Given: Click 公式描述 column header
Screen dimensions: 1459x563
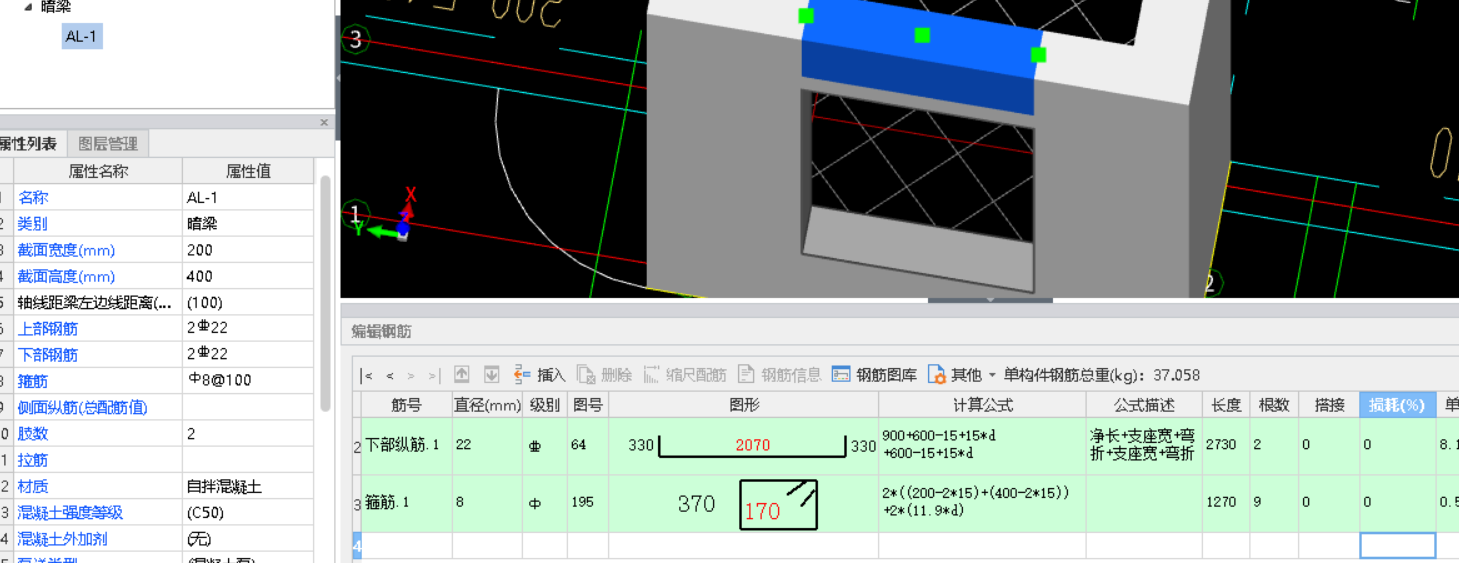Looking at the screenshot, I should click(x=1144, y=405).
